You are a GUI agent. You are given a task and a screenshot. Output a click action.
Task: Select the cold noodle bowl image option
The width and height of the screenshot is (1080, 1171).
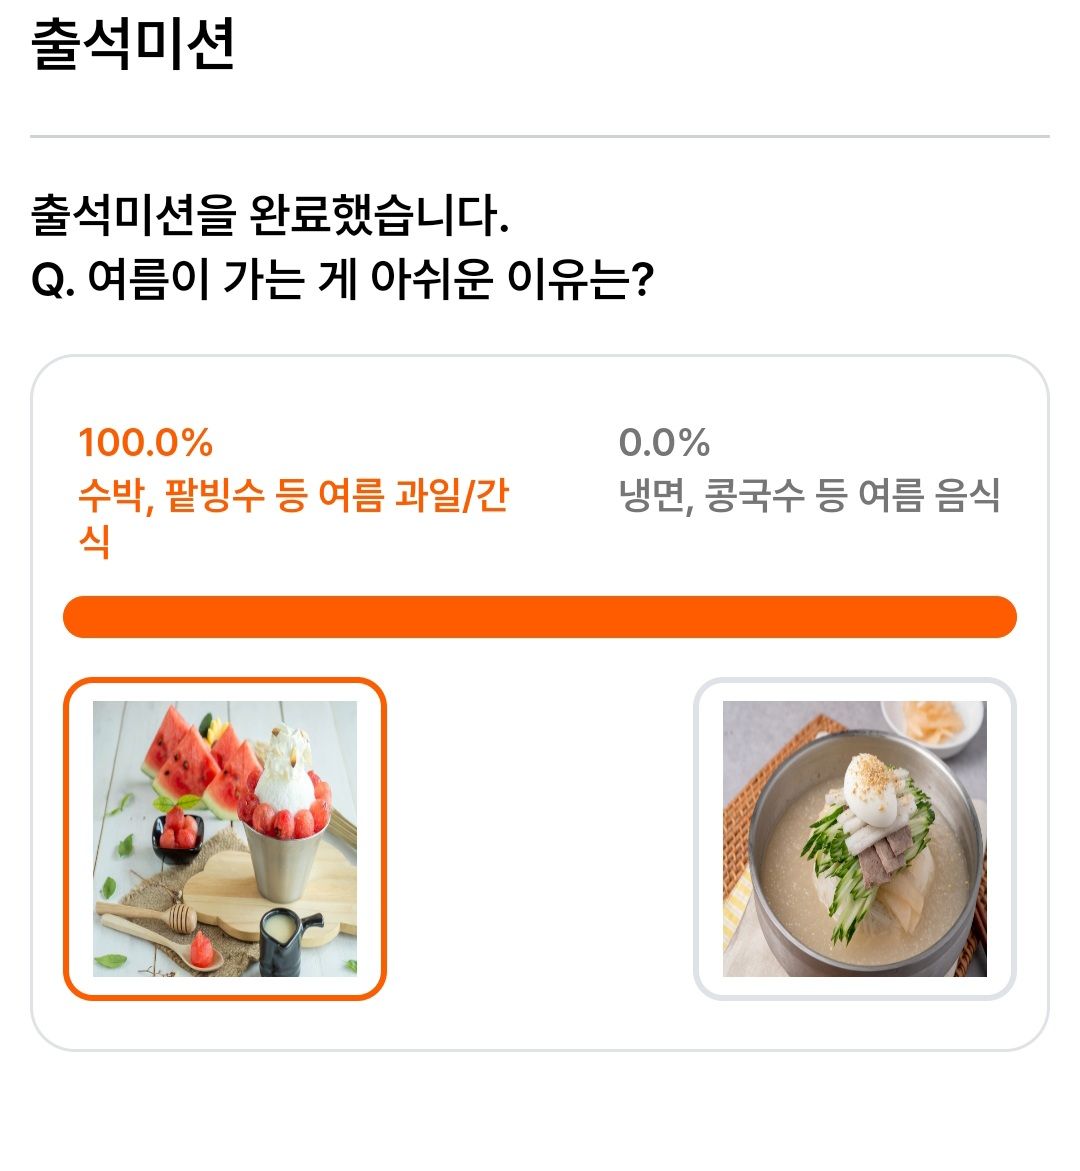(854, 838)
